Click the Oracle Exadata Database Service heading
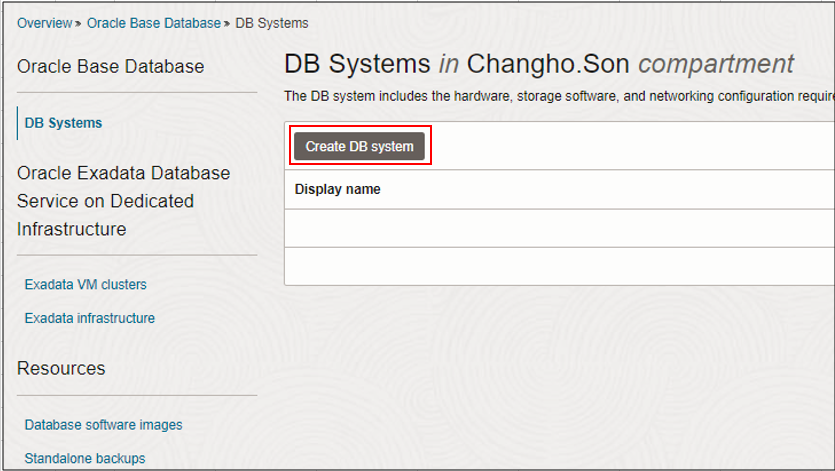The height and width of the screenshot is (471, 835). coord(124,201)
